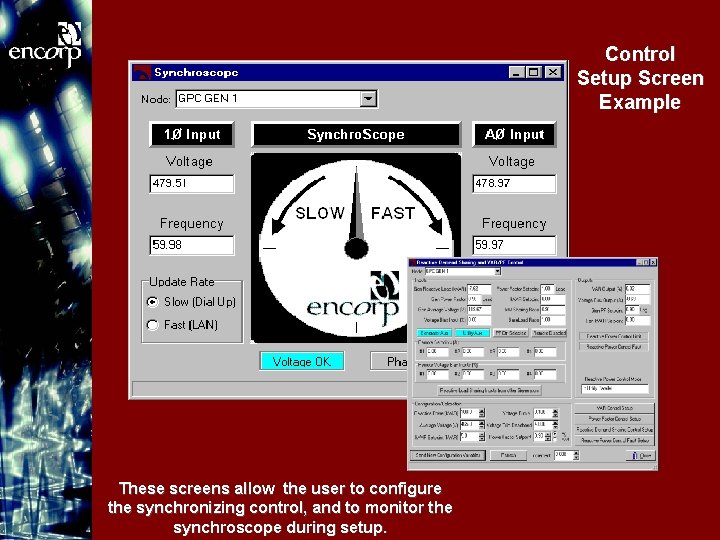Click the AØ Input frequency field 59.97
The image size is (720, 540).
[x=514, y=245]
